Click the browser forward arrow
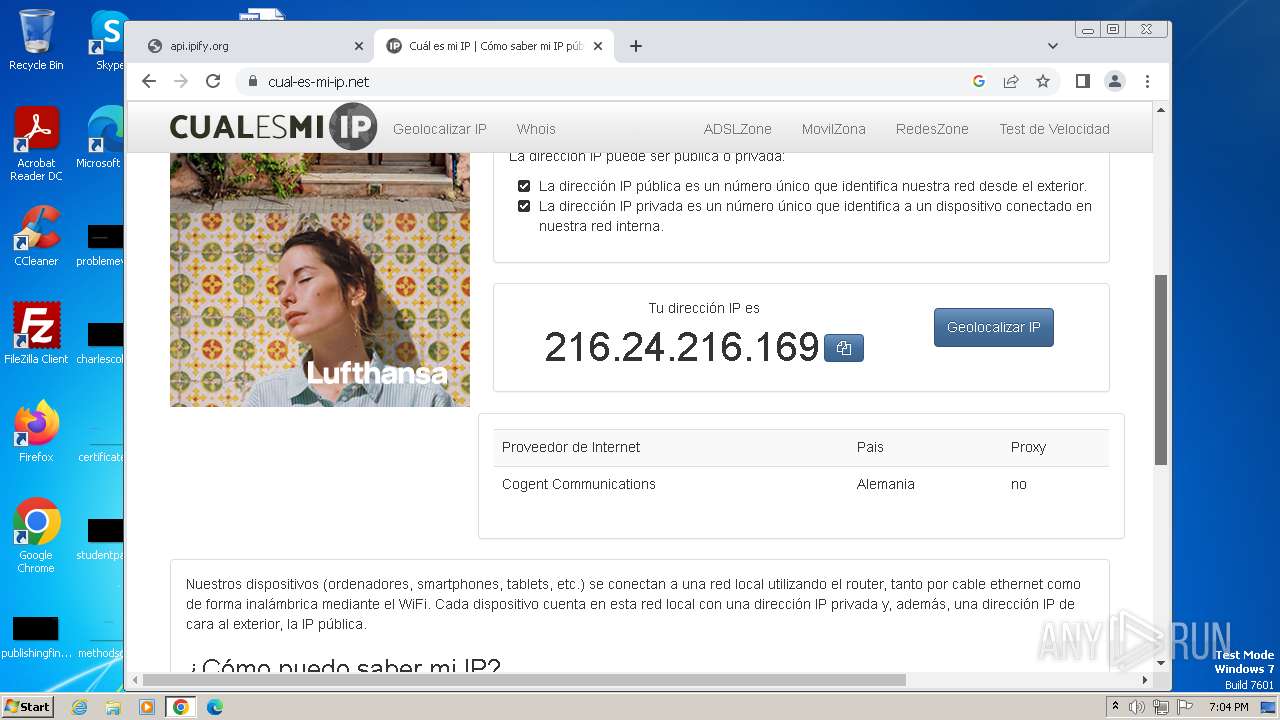 (x=181, y=82)
